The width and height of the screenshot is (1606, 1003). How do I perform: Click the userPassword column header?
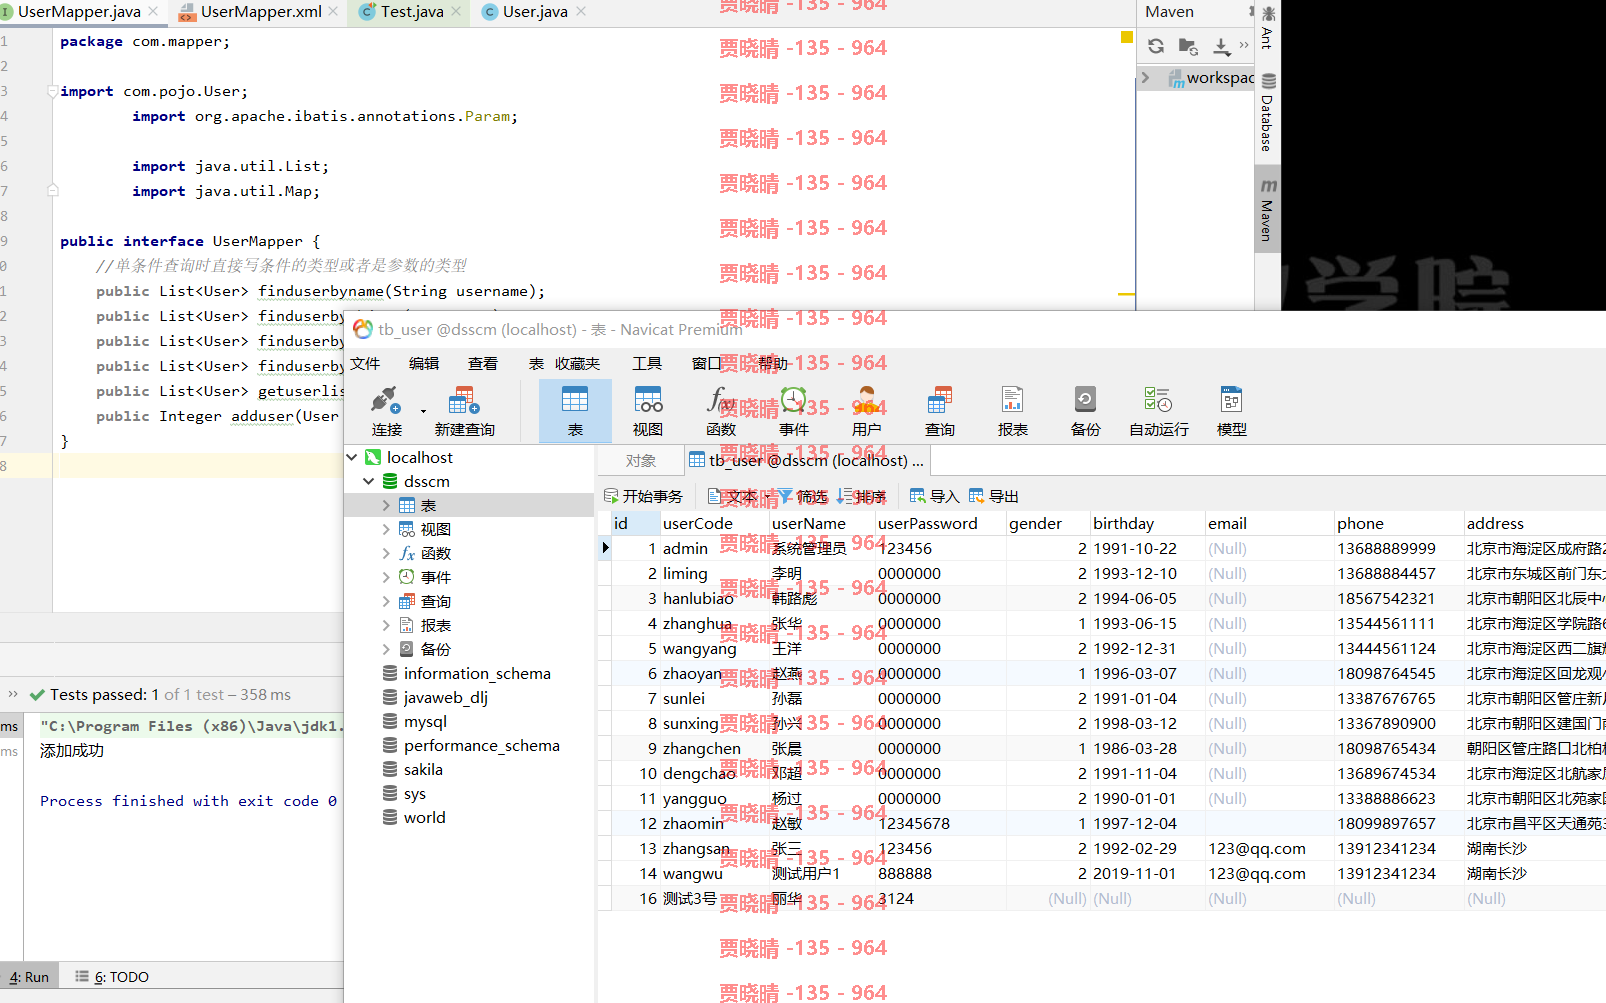pos(940,523)
